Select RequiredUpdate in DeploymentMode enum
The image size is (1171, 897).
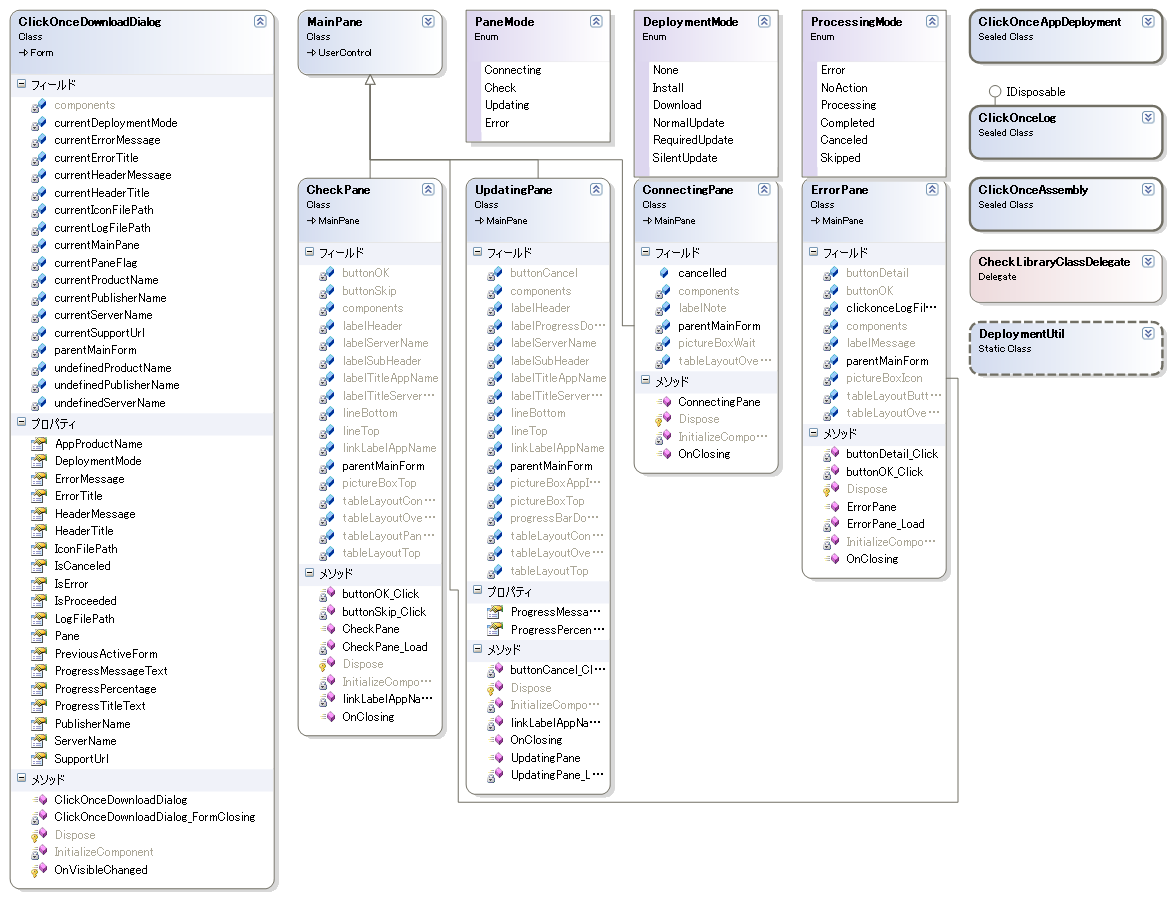pyautogui.click(x=693, y=140)
